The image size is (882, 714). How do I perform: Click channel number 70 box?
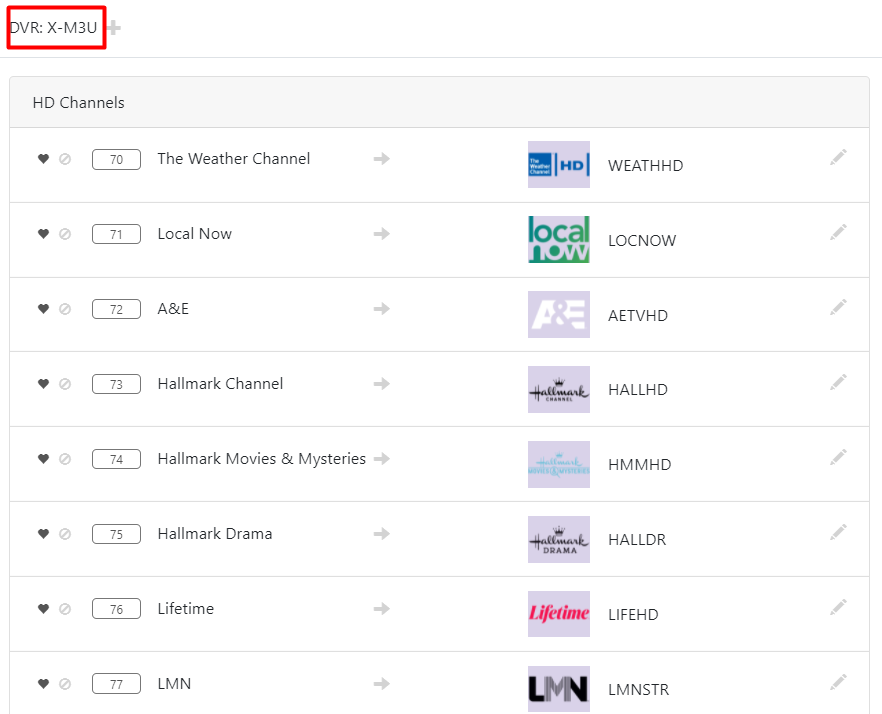pos(116,159)
